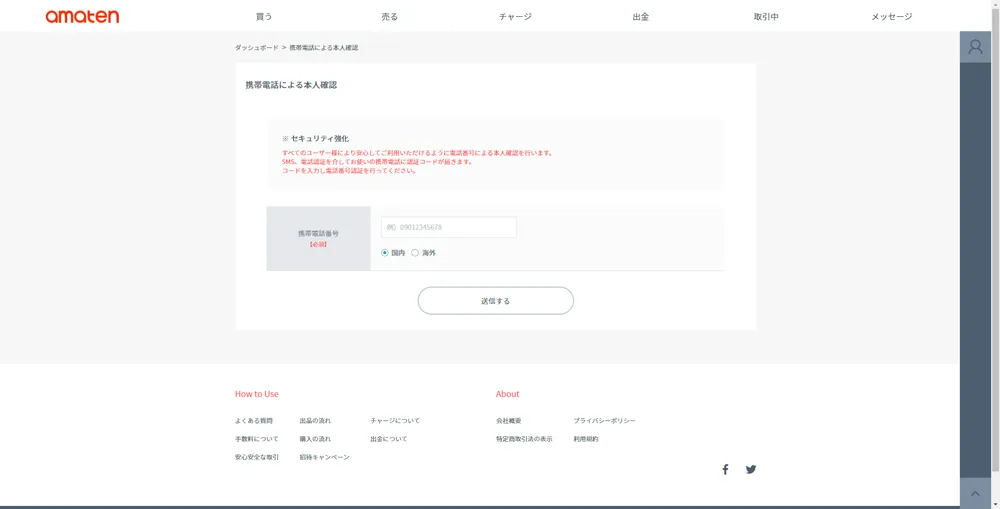Screen dimensions: 1000x509
Task: Open 招待キャンペーン footer link
Action: [325, 457]
